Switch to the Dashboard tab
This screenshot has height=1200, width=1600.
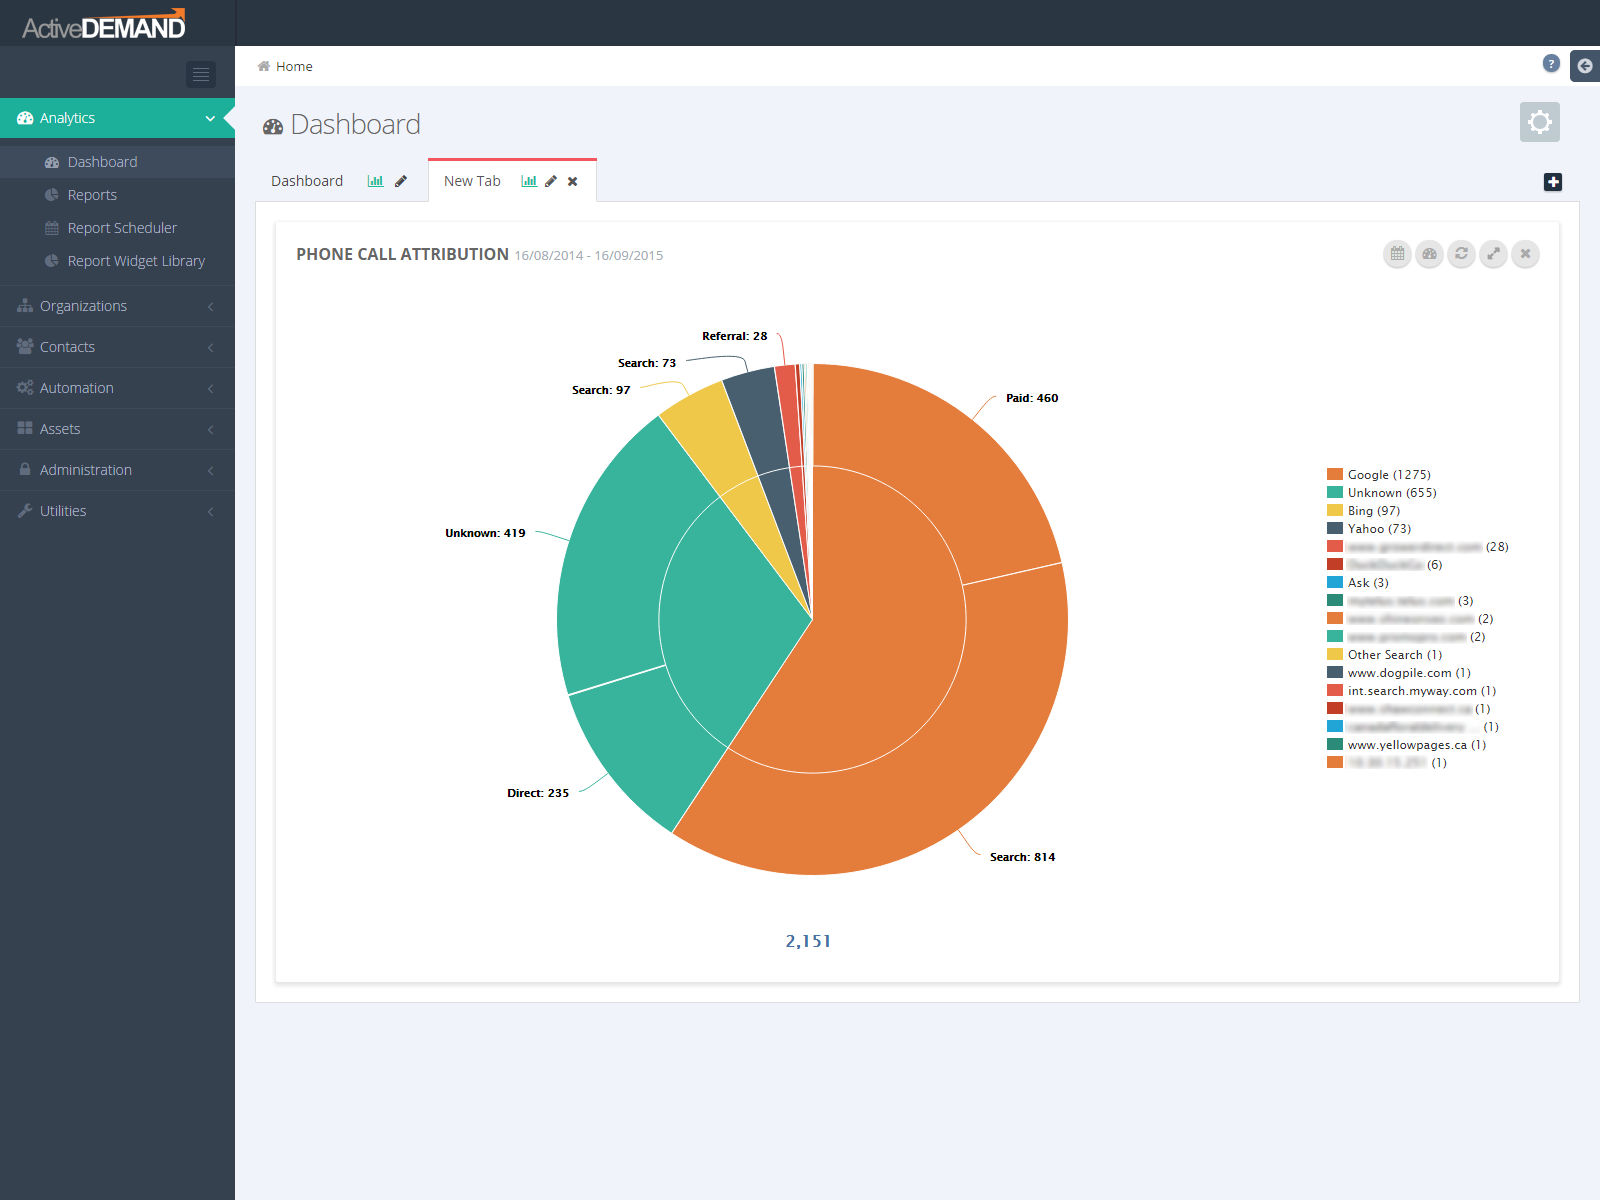307,181
